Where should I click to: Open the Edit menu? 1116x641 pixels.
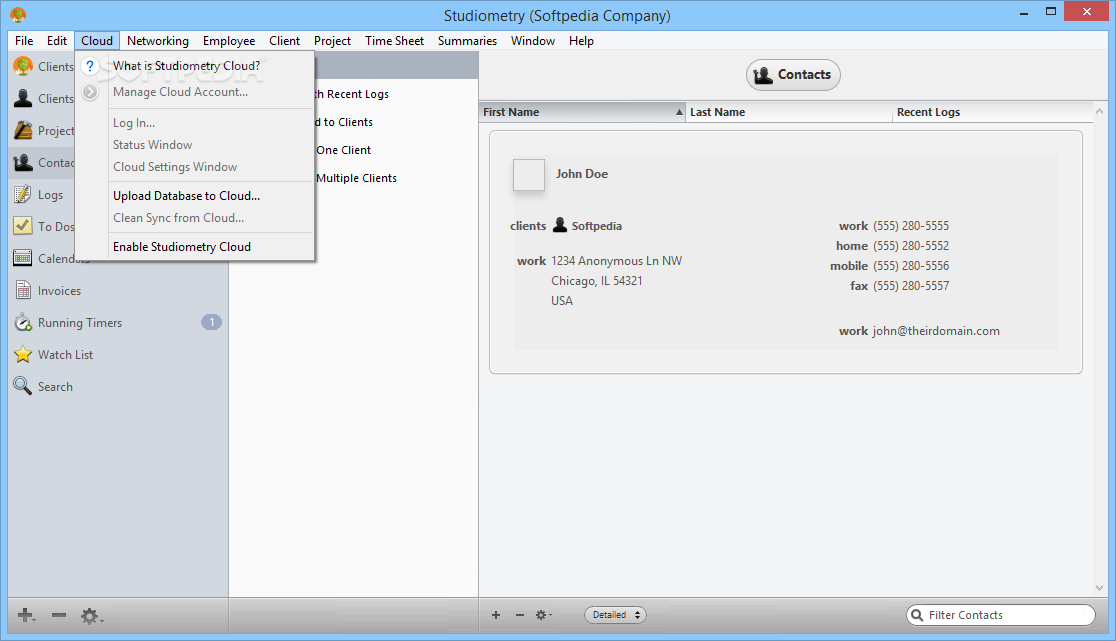(x=57, y=41)
